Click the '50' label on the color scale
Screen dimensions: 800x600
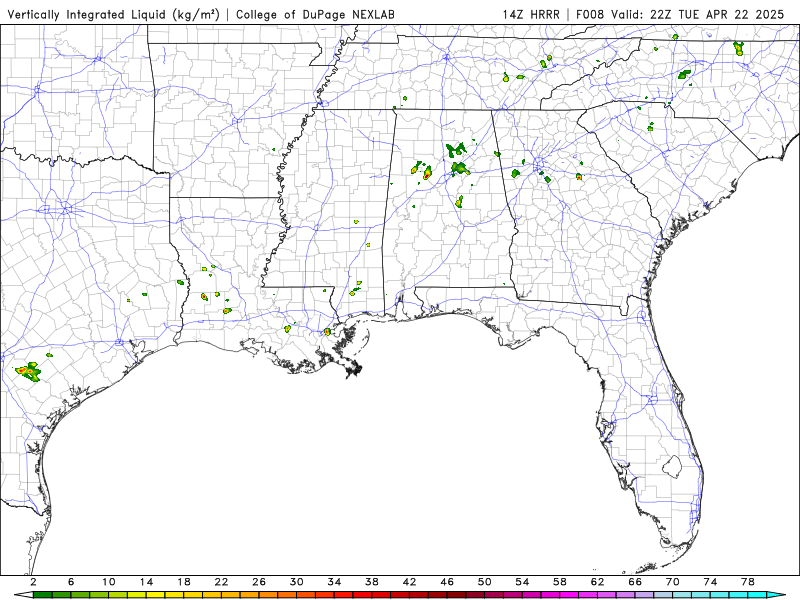click(484, 582)
